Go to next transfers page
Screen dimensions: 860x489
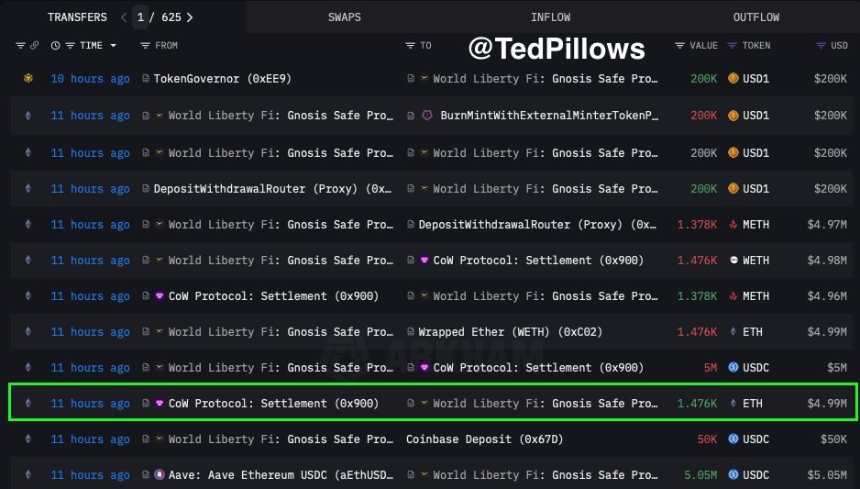pos(190,17)
